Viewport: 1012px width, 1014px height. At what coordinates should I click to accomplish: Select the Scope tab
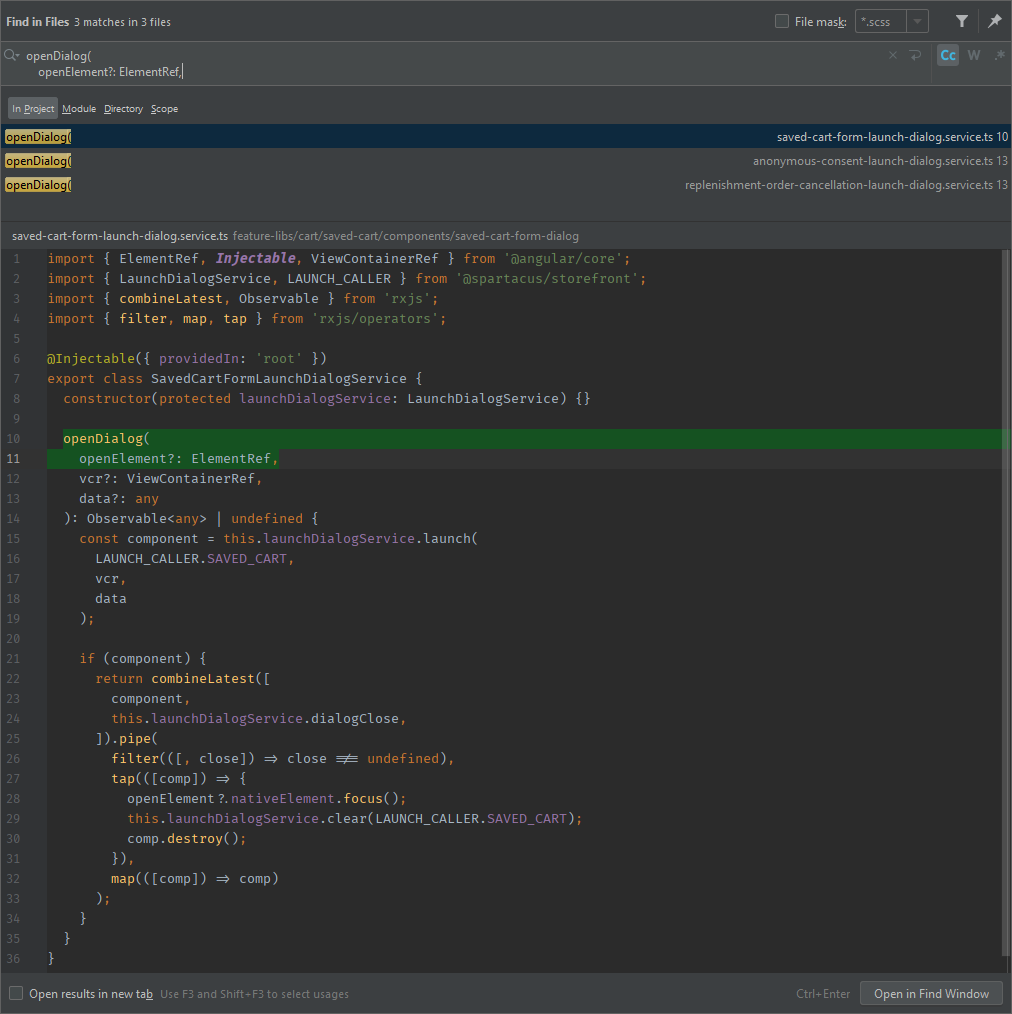164,109
